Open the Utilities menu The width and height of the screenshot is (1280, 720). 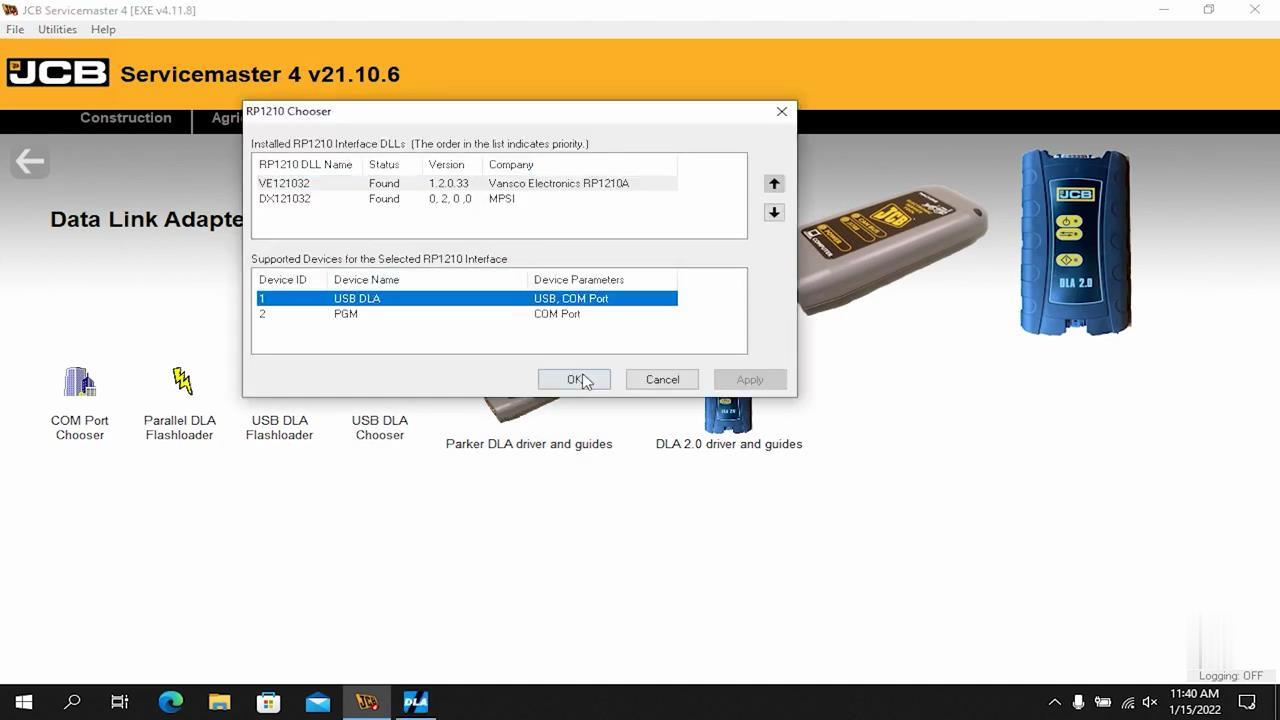[x=57, y=29]
